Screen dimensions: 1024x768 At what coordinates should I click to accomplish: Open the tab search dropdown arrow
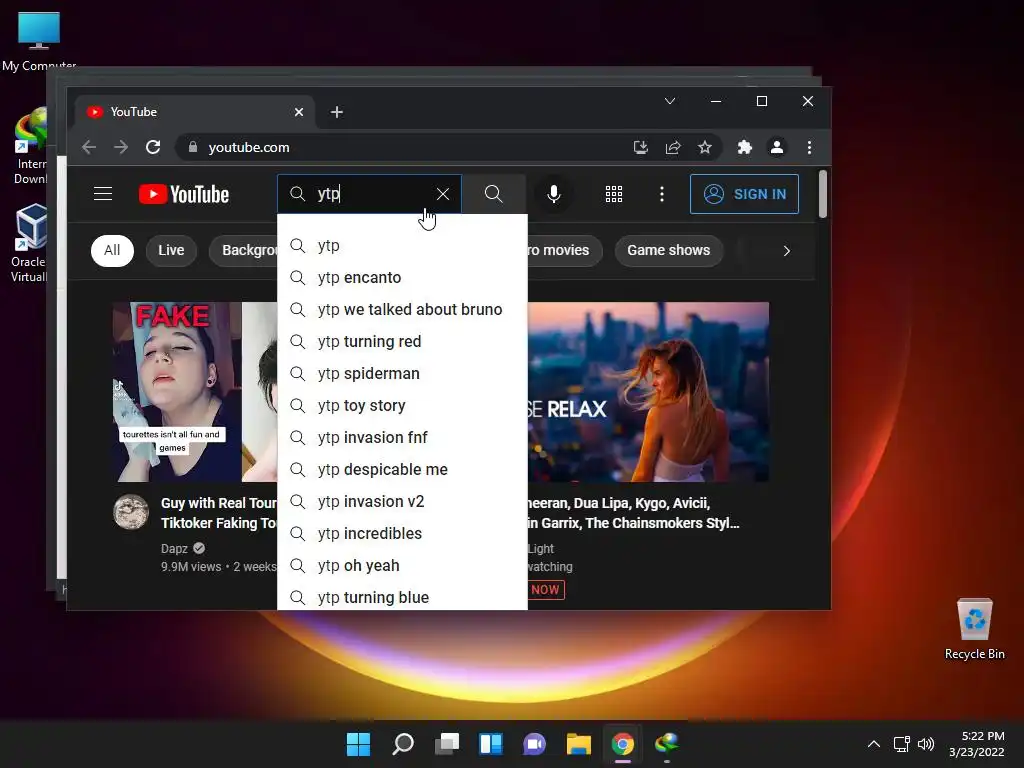click(670, 101)
